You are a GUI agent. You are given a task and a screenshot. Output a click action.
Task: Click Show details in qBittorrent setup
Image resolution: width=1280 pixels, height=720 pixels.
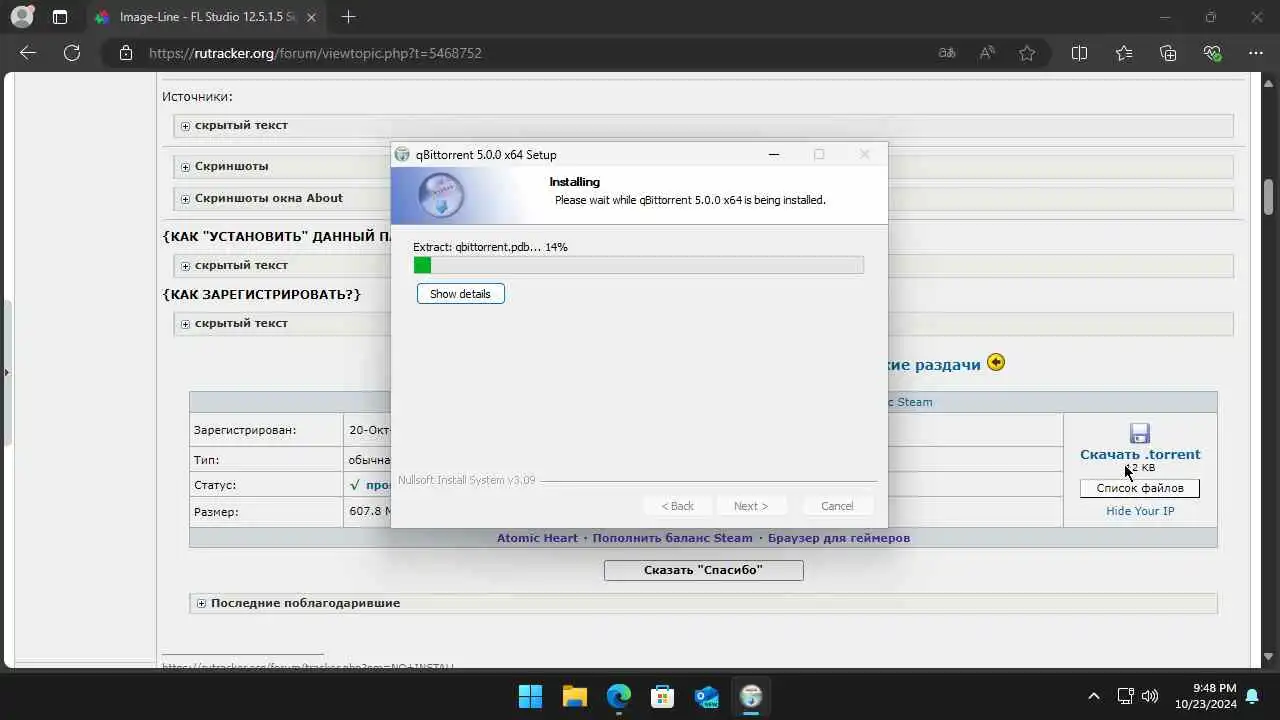(x=460, y=294)
